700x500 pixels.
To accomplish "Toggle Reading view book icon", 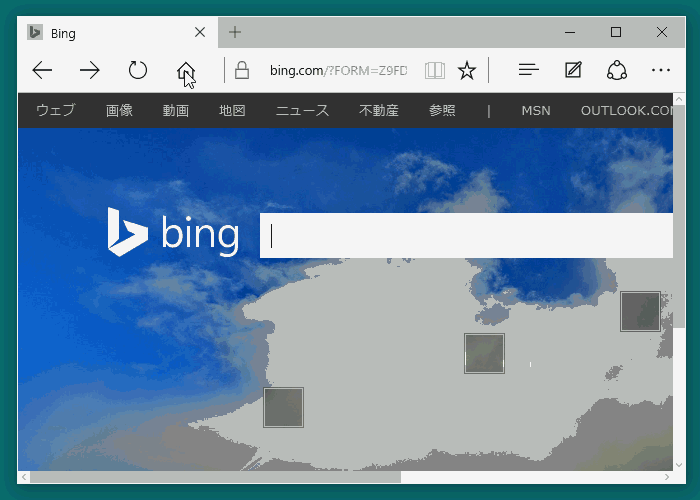I will 435,71.
